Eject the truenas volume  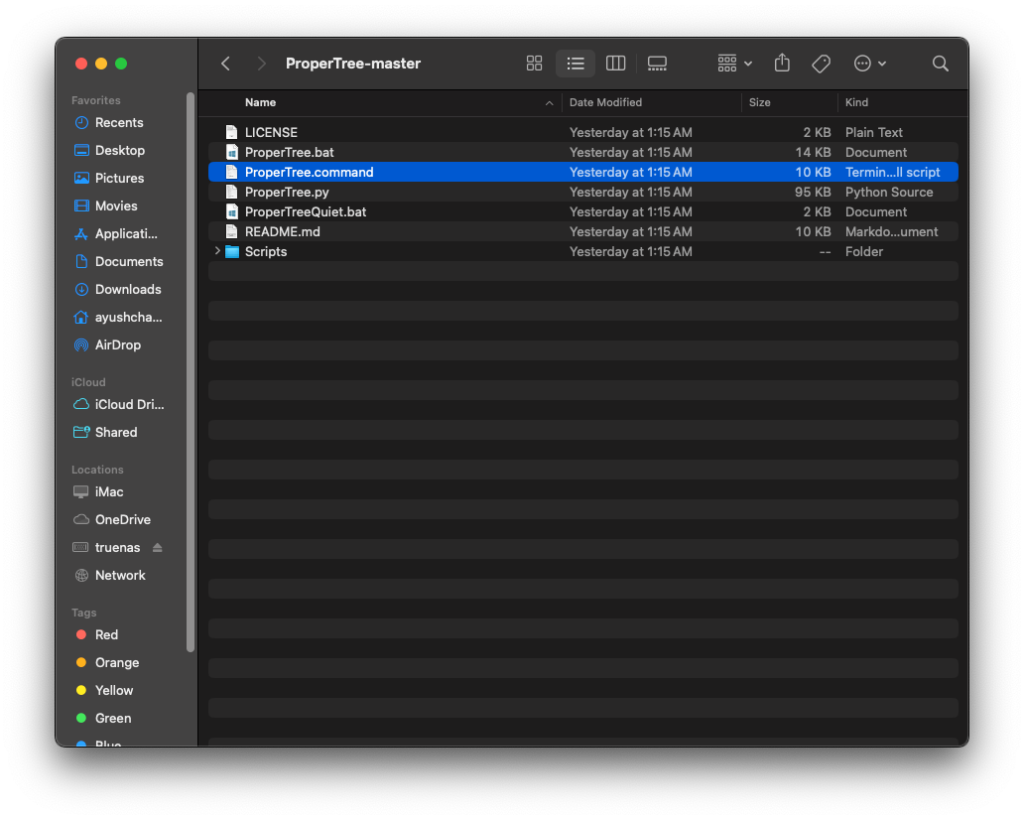tap(157, 548)
